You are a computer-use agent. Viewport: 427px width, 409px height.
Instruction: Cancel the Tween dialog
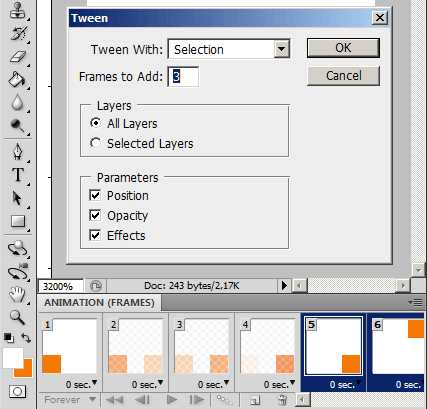coord(343,76)
